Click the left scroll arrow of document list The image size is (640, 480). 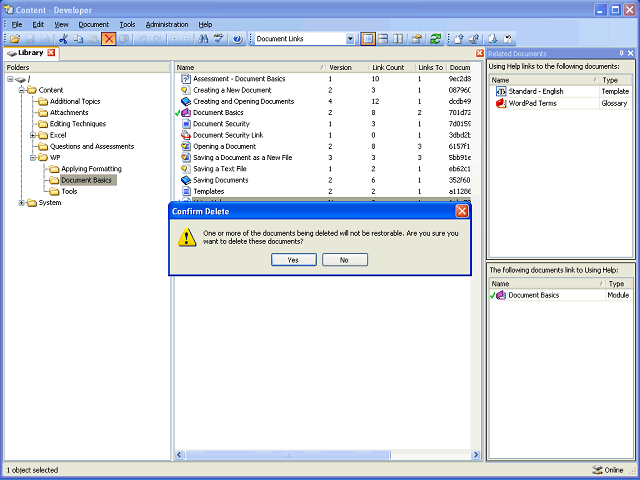point(180,454)
